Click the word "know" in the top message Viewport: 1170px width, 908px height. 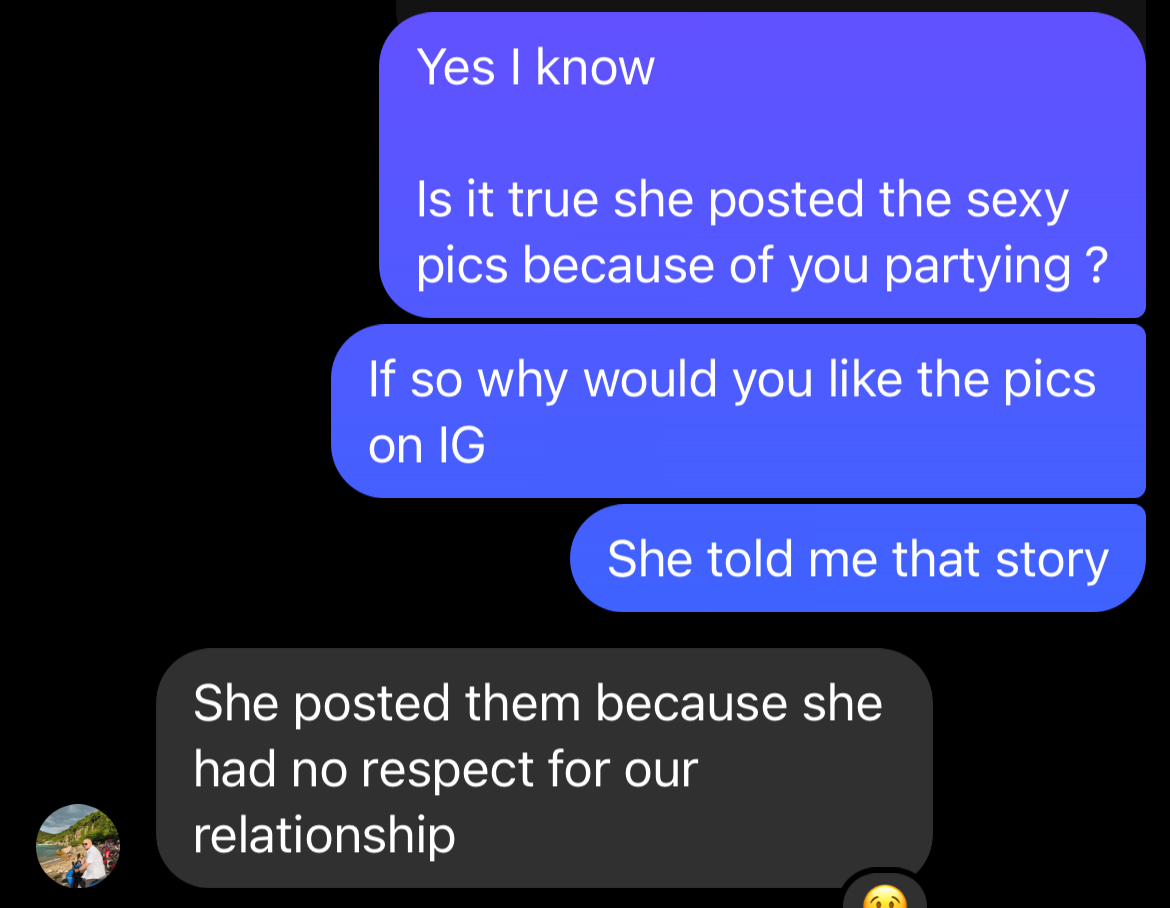(595, 67)
